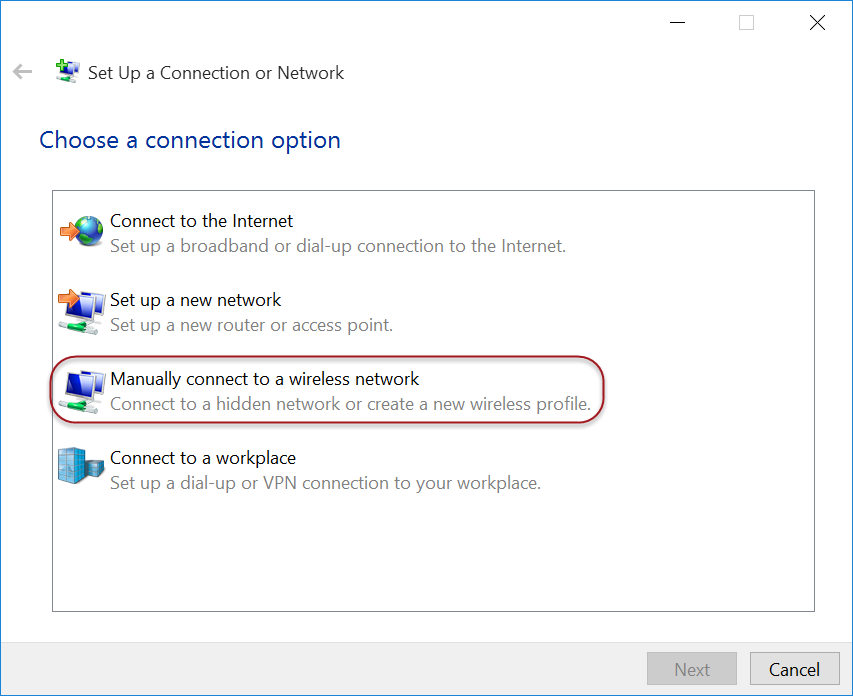Click the broadband or dial-up connection description
The height and width of the screenshot is (696, 853).
pos(337,245)
